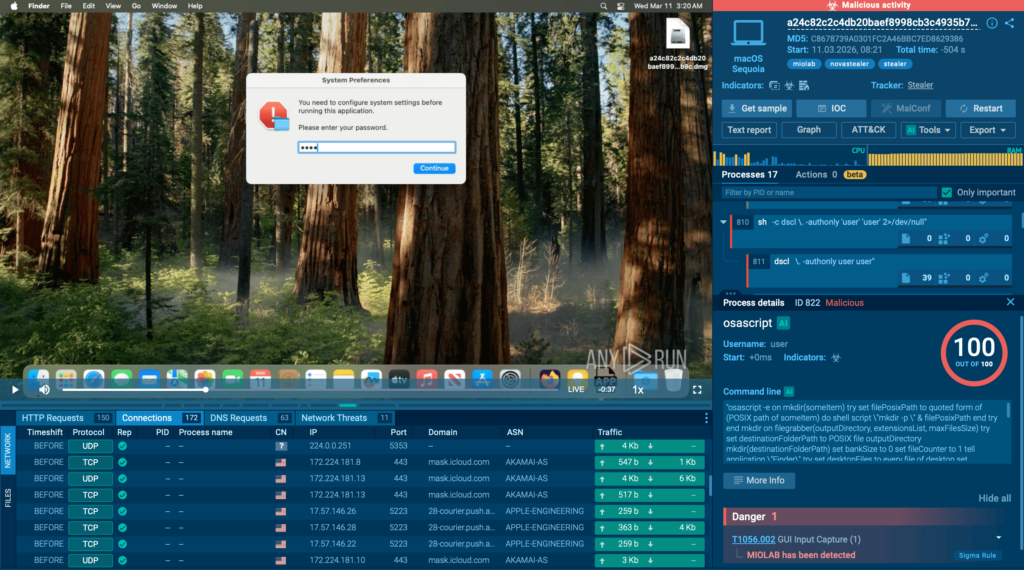Screen dimensions: 1024x570
Task: Click the Firefox icon in the Dock
Action: pyautogui.click(x=549, y=379)
